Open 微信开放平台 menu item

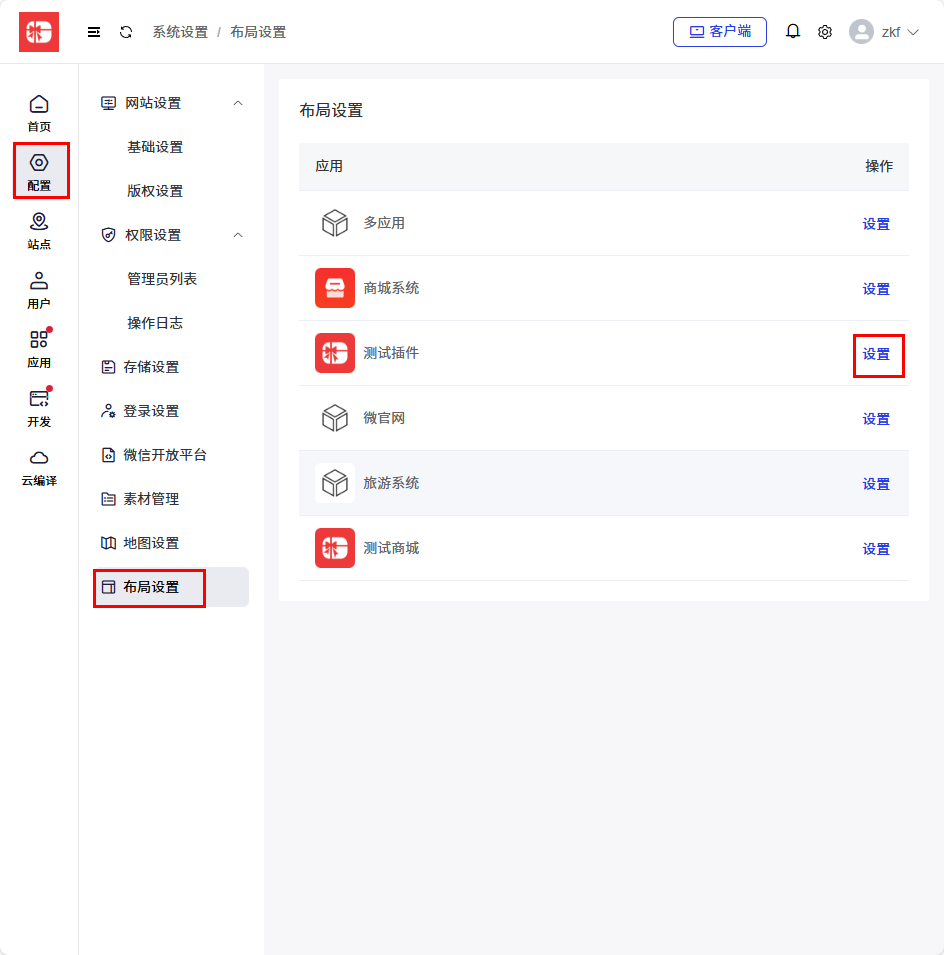pyautogui.click(x=165, y=455)
